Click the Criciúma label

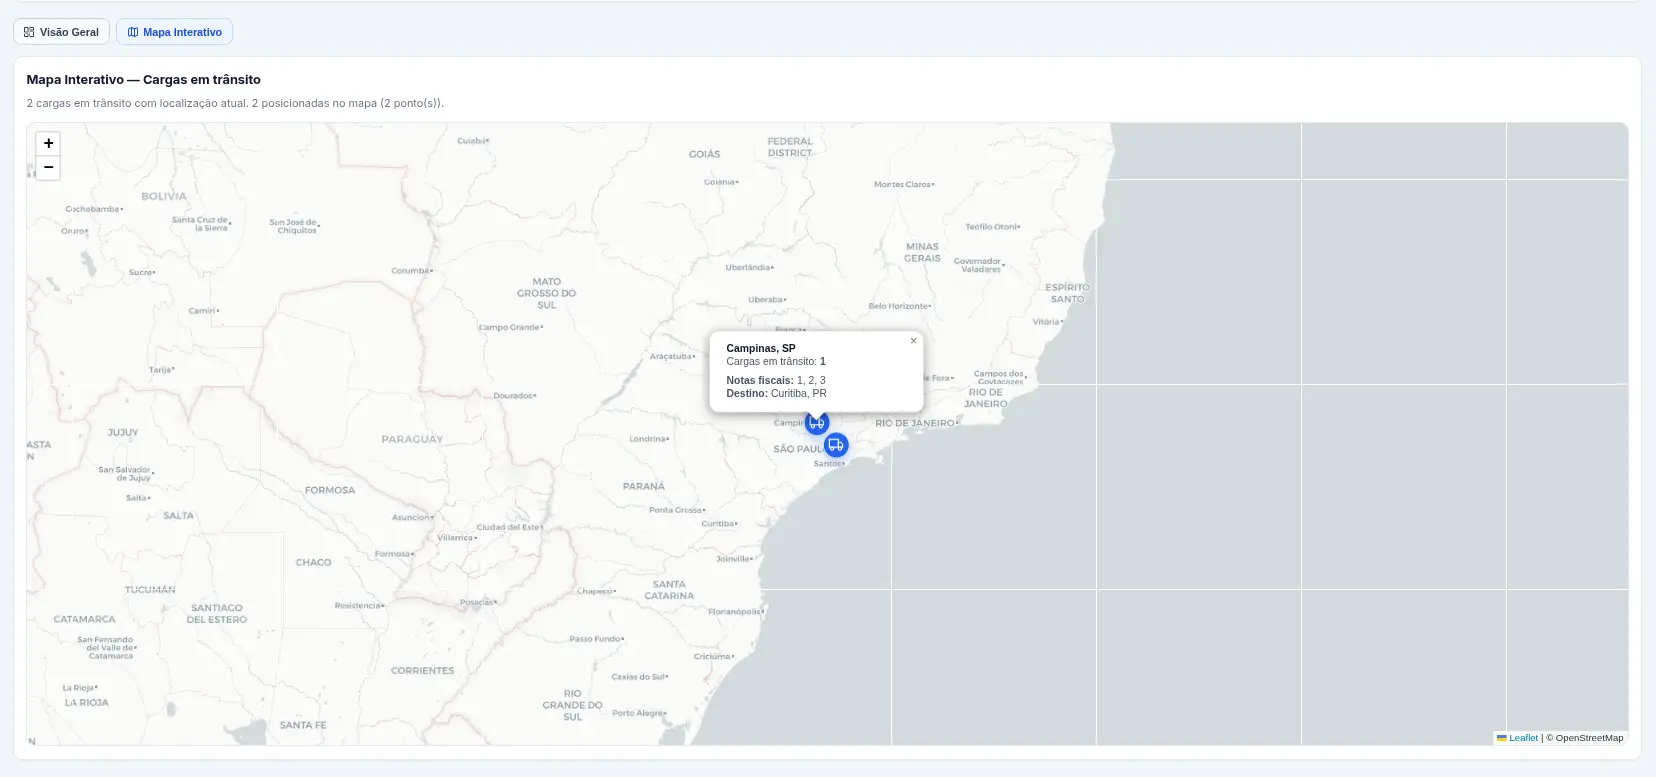713,657
